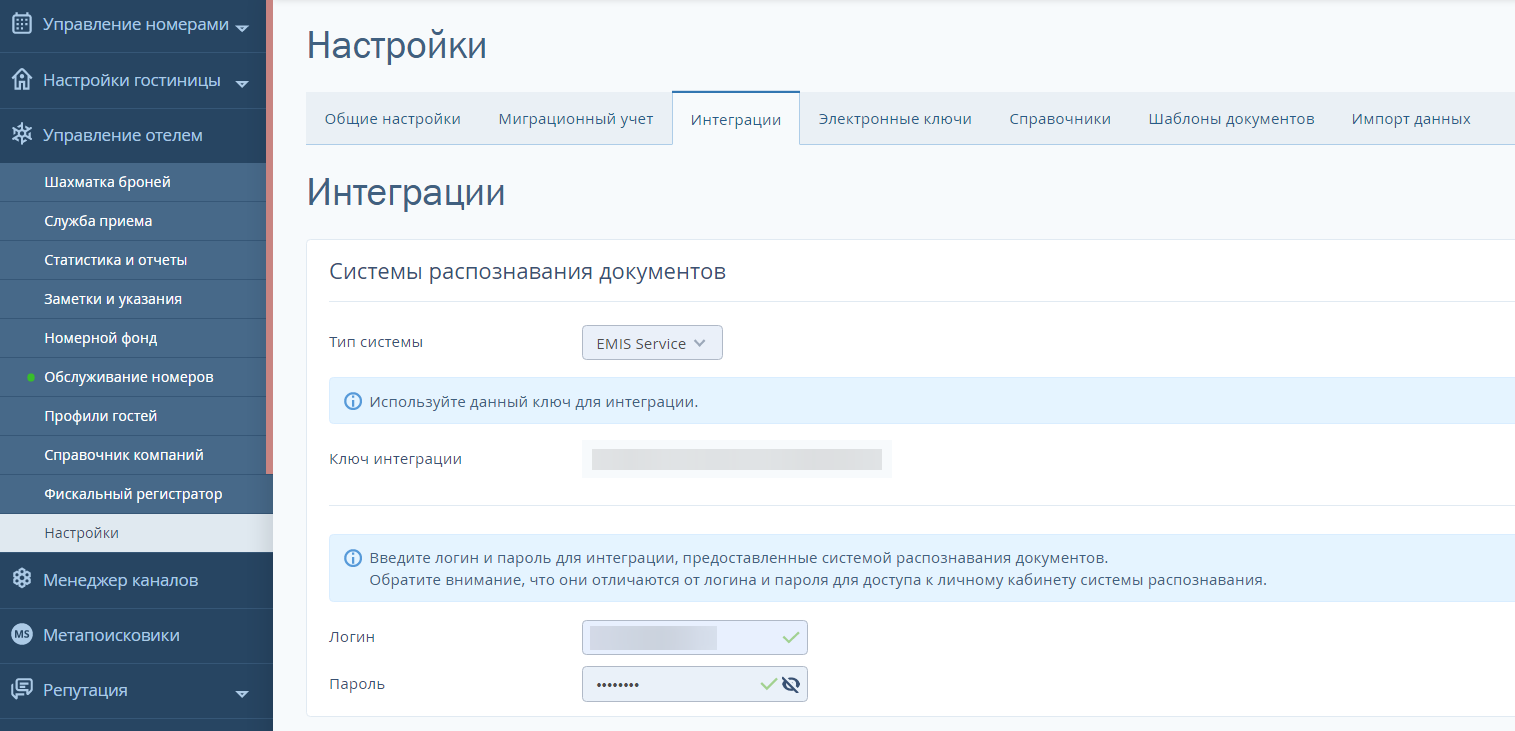Open the Импорт данных tab
Image resolution: width=1515 pixels, height=731 pixels.
click(x=1411, y=119)
